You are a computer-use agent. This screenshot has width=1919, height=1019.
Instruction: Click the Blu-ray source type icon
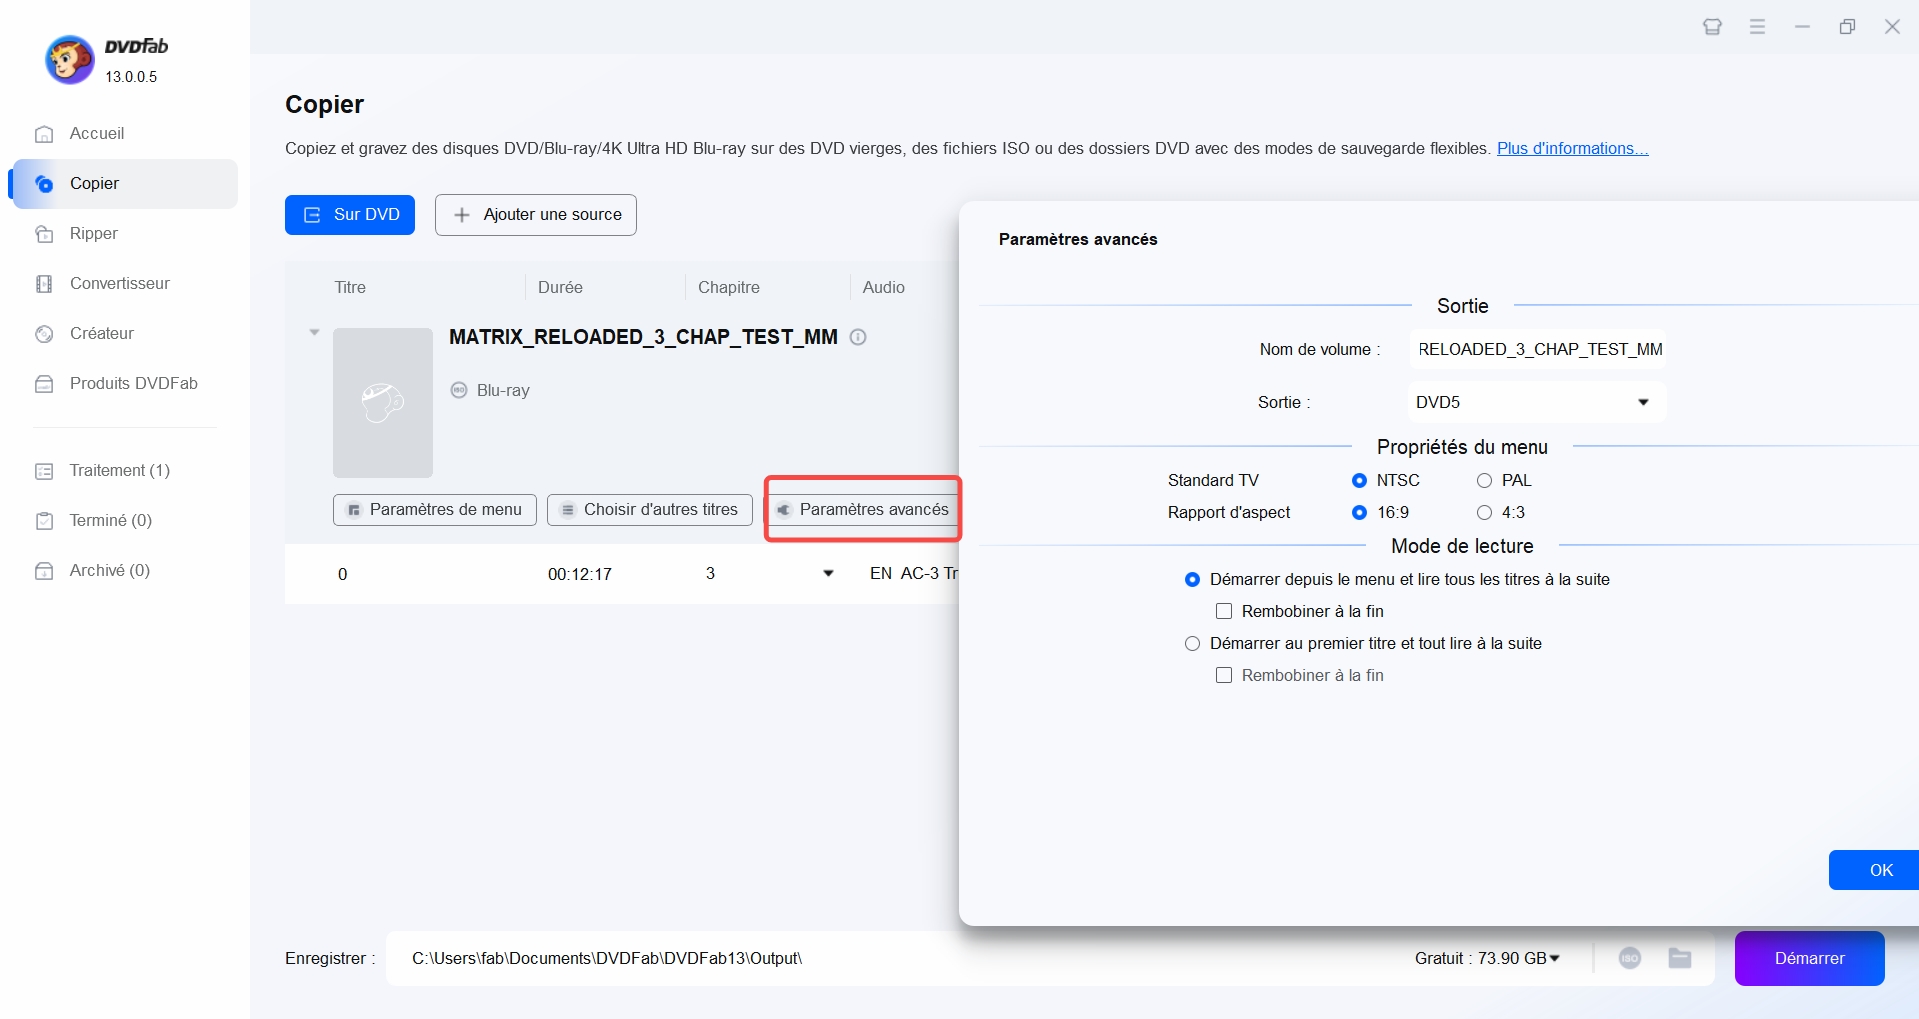coord(459,390)
